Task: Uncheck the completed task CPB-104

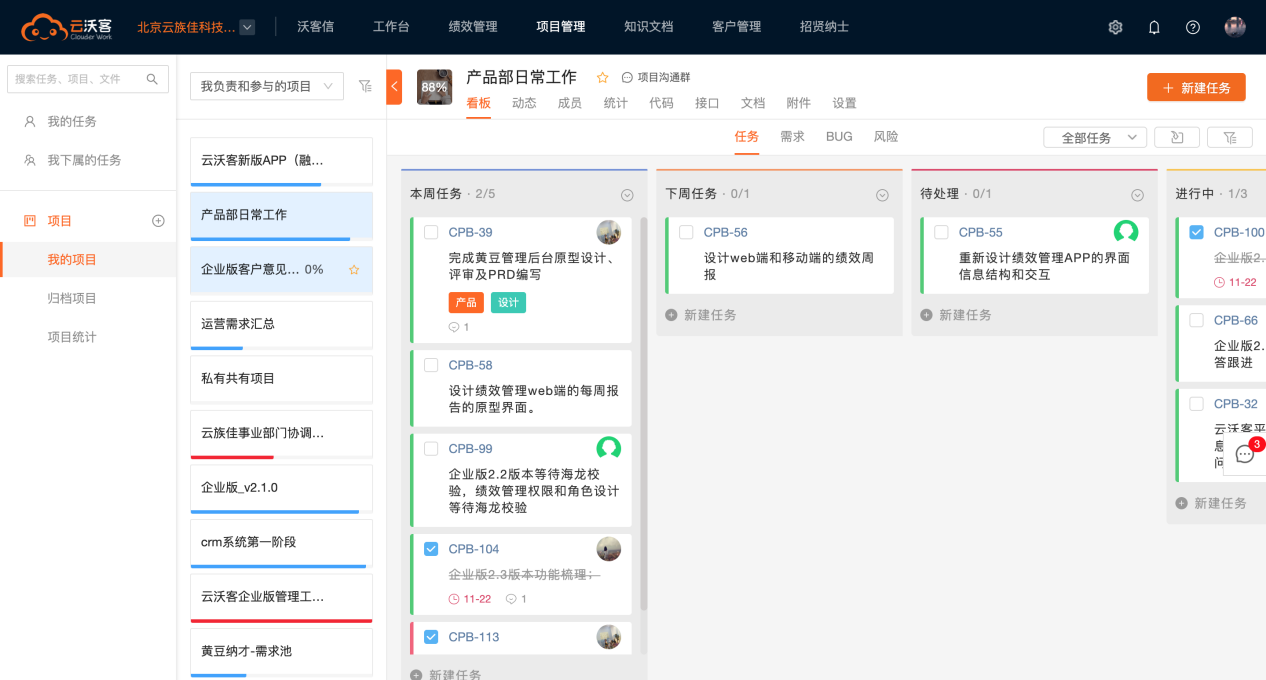Action: point(433,548)
